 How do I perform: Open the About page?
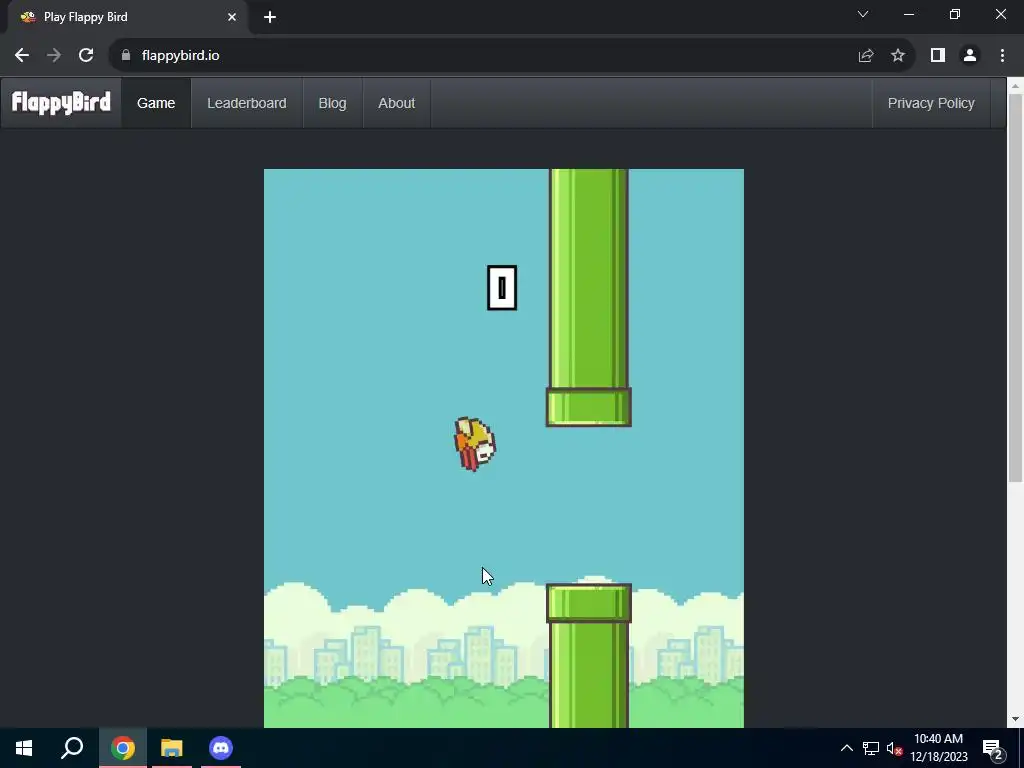(396, 103)
